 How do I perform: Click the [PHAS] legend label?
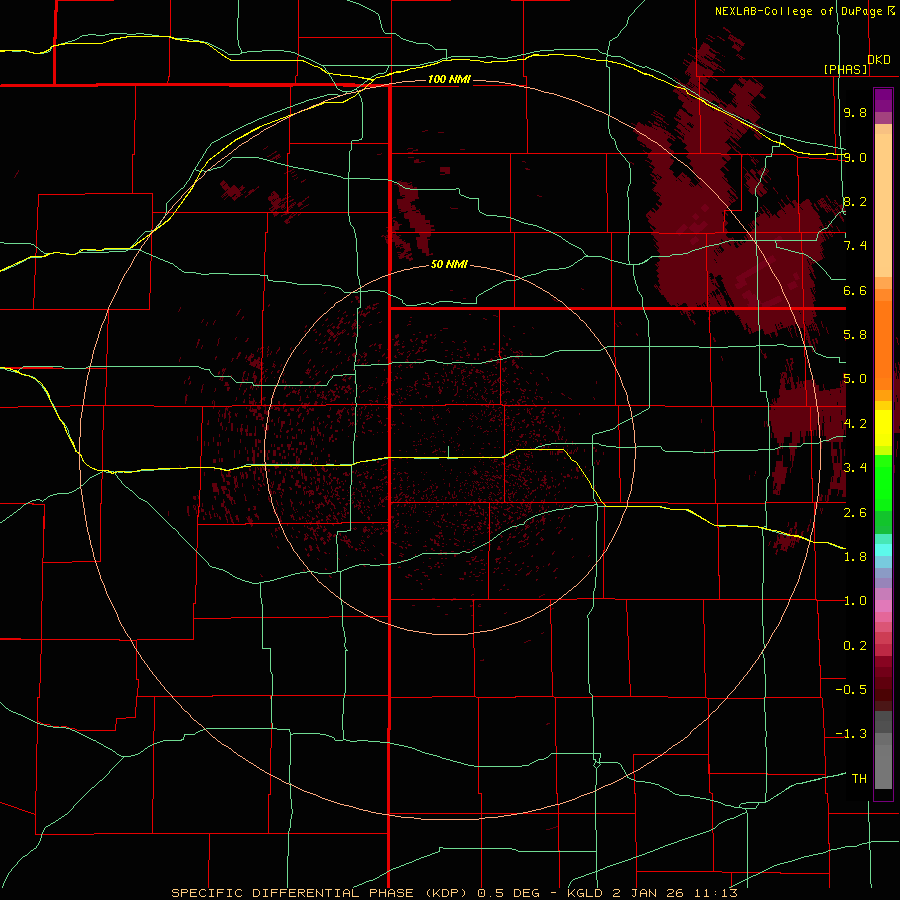click(x=845, y=69)
